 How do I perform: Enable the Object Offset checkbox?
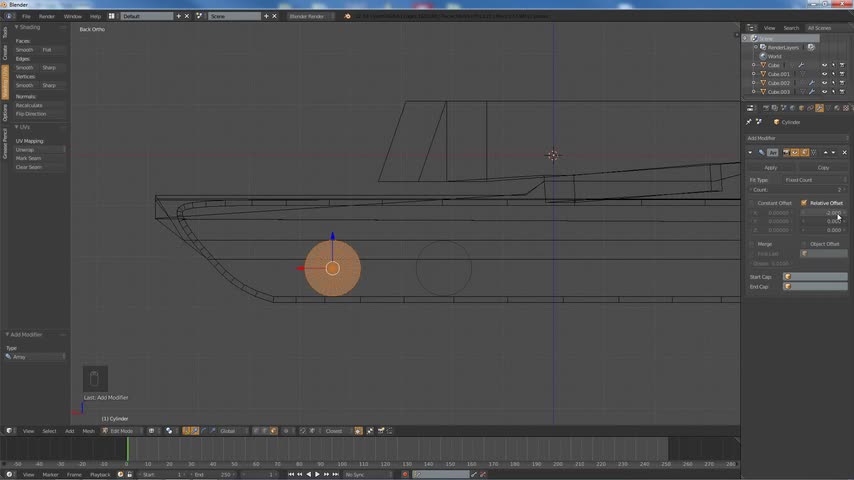[x=804, y=244]
